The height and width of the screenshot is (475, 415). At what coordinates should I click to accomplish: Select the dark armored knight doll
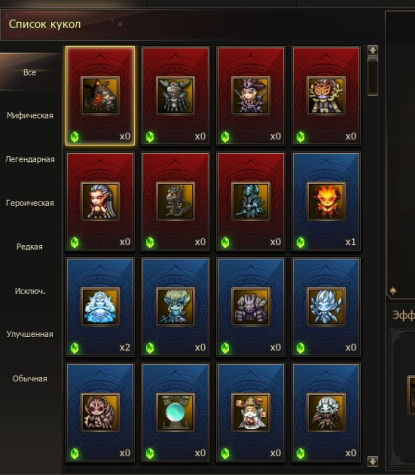click(251, 201)
